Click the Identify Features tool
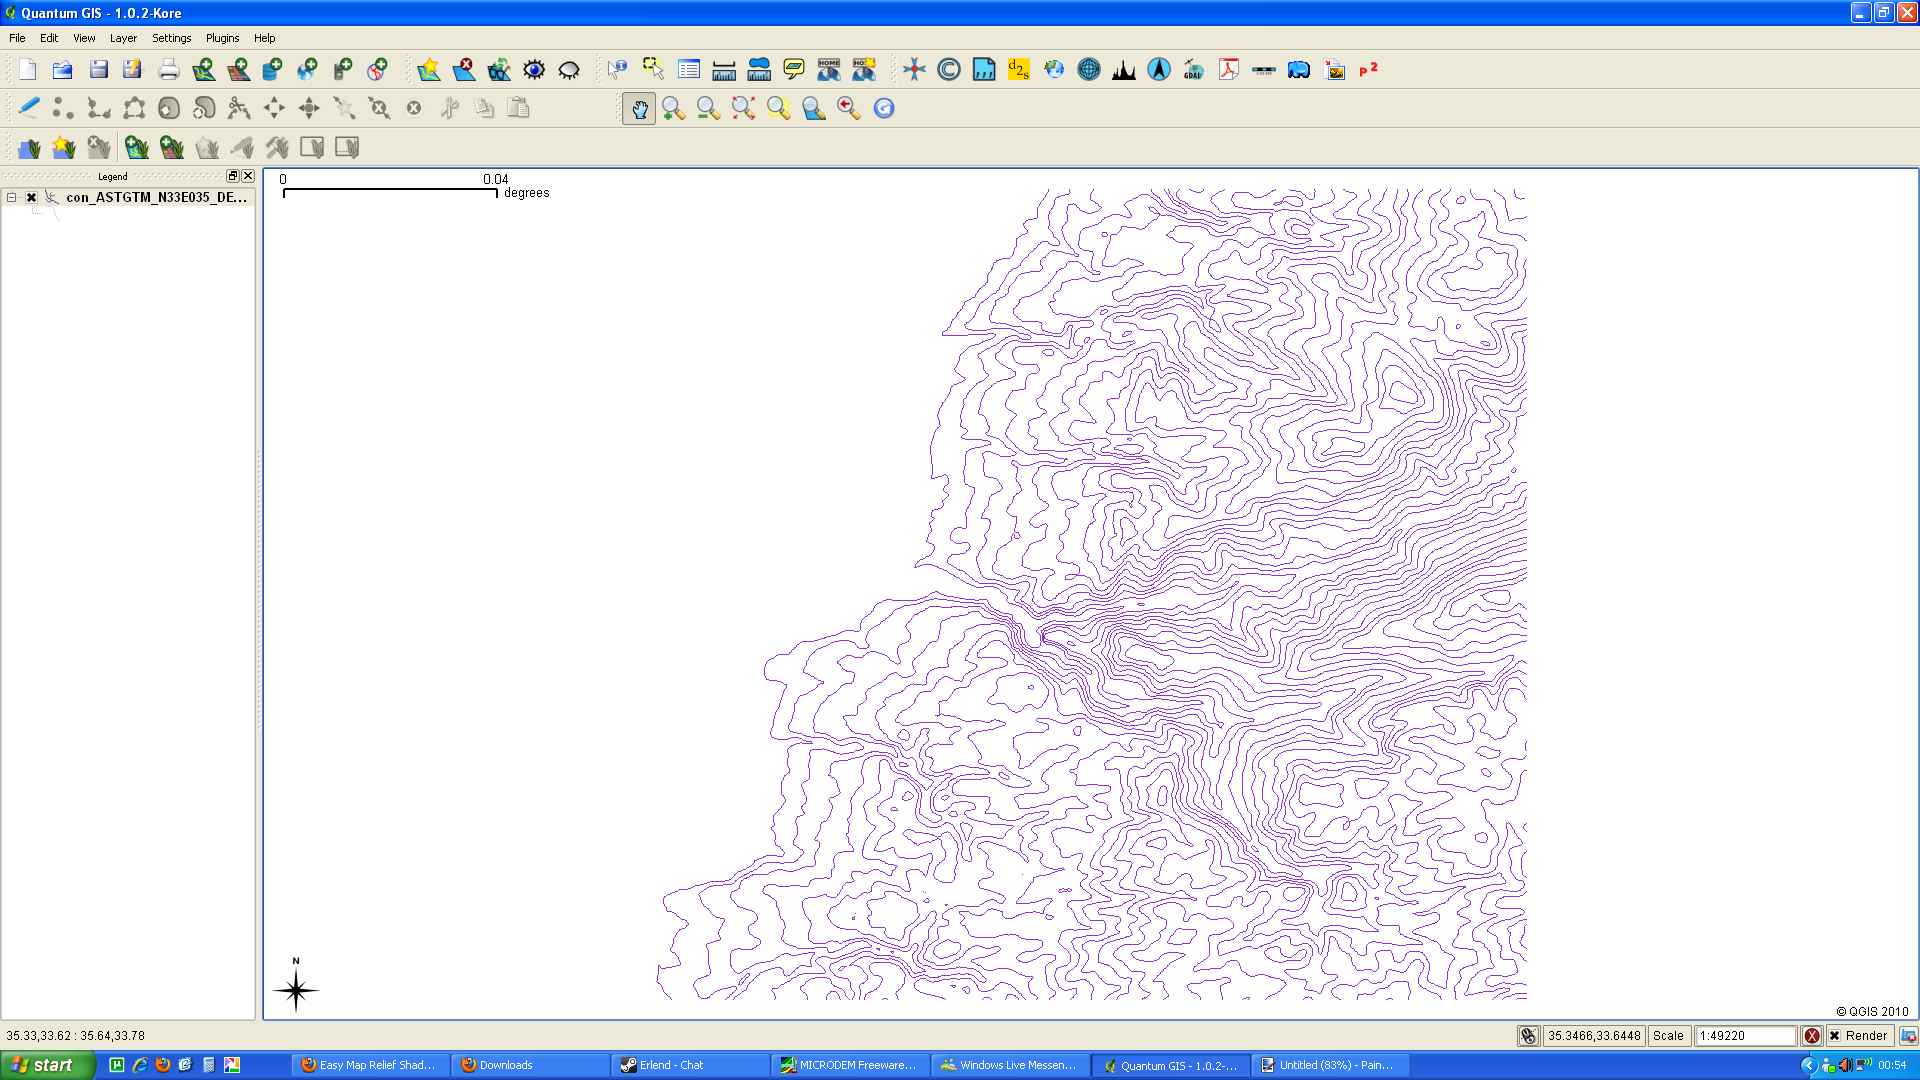This screenshot has width=1920, height=1080. [x=617, y=69]
